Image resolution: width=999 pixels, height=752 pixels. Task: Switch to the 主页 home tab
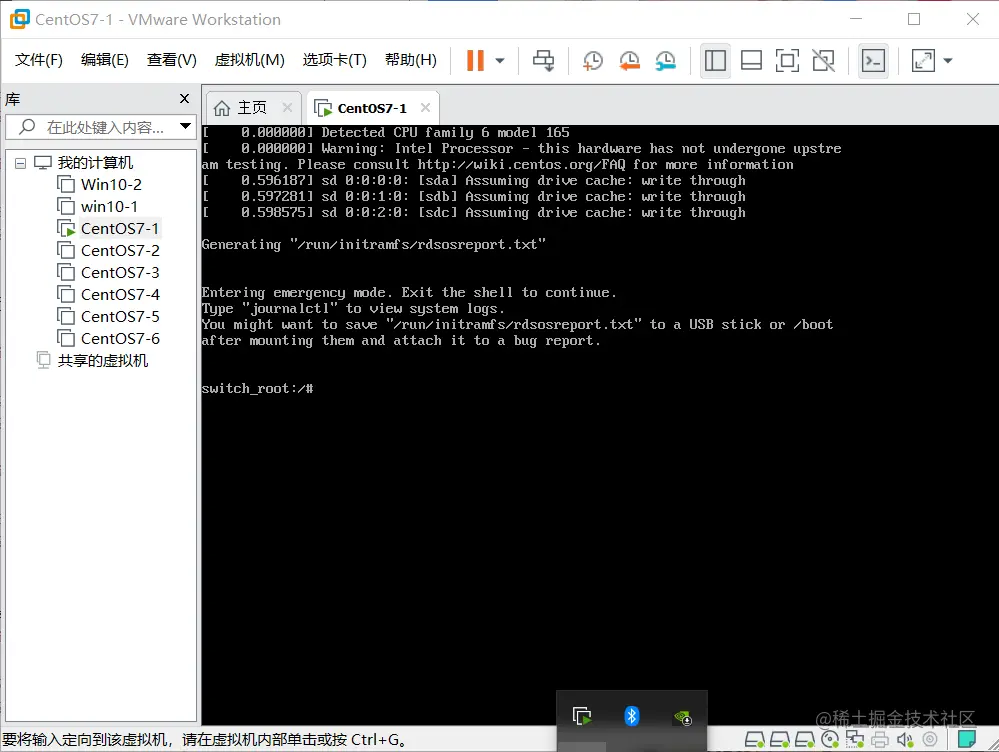252,108
